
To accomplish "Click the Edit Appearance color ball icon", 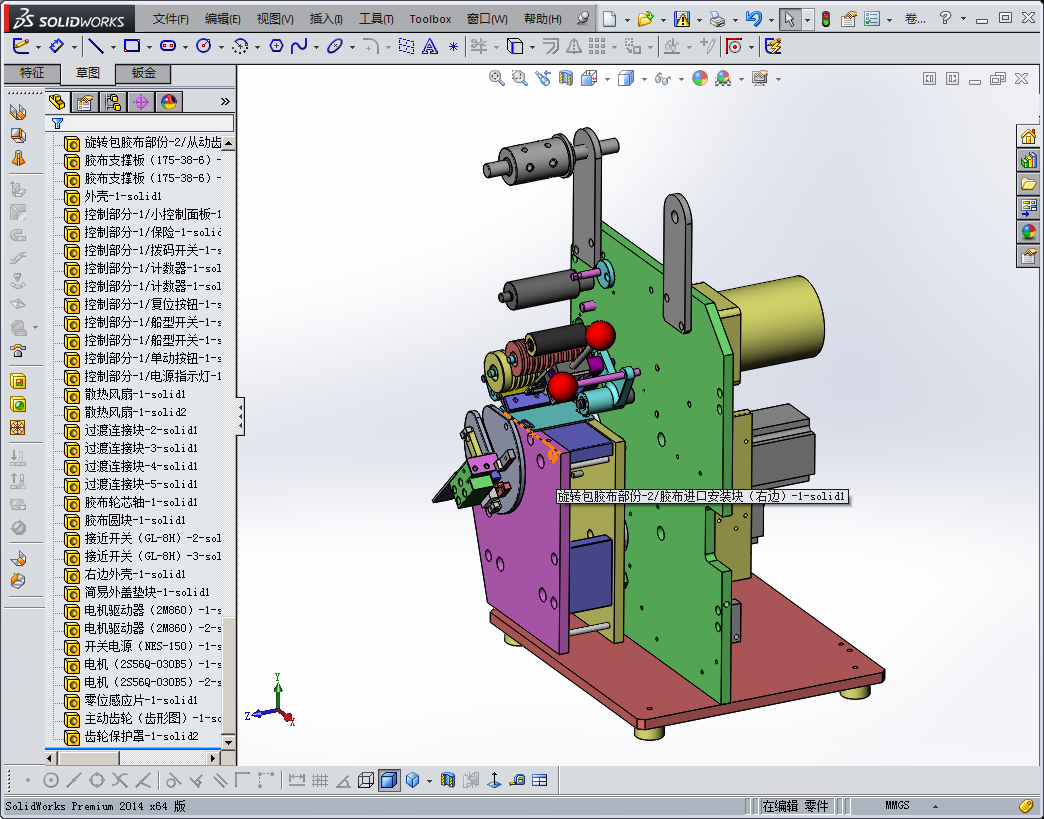I will pyautogui.click(x=700, y=79).
